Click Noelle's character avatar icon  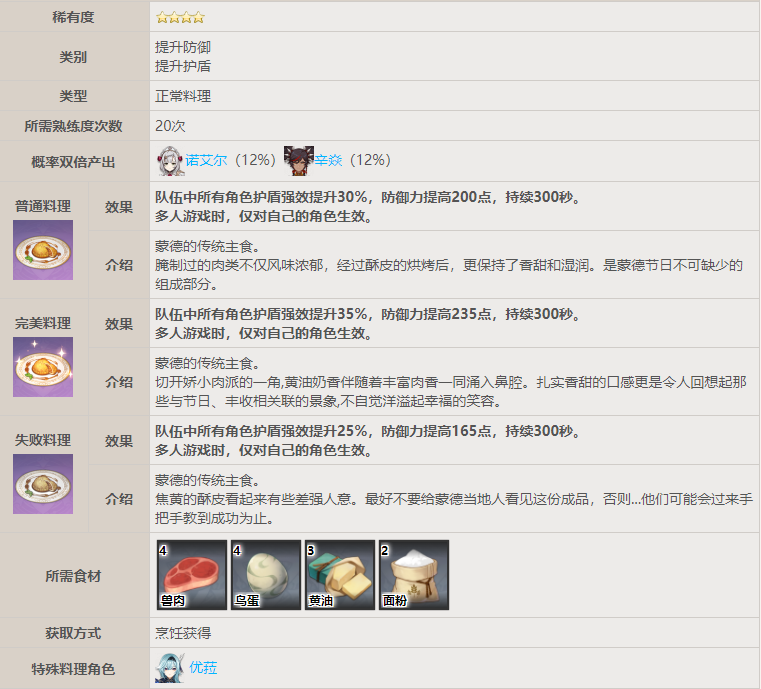[x=170, y=160]
